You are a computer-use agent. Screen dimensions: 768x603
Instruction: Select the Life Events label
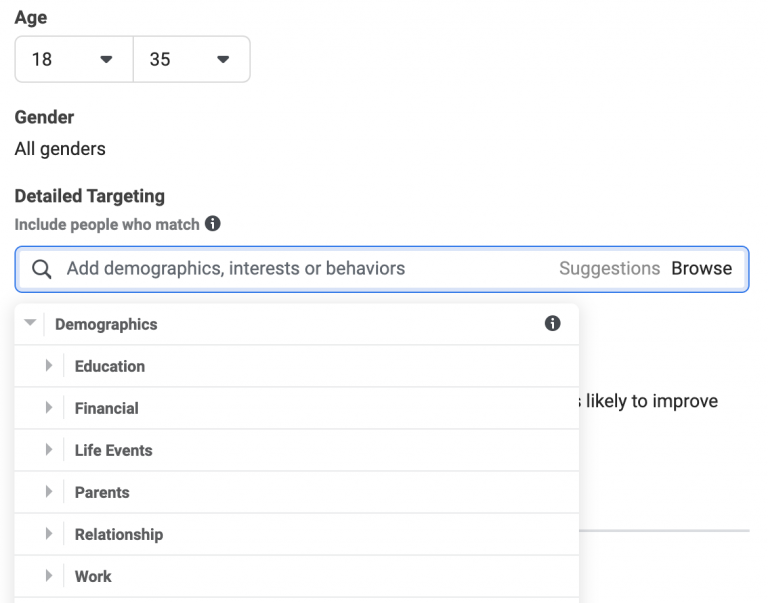point(113,450)
